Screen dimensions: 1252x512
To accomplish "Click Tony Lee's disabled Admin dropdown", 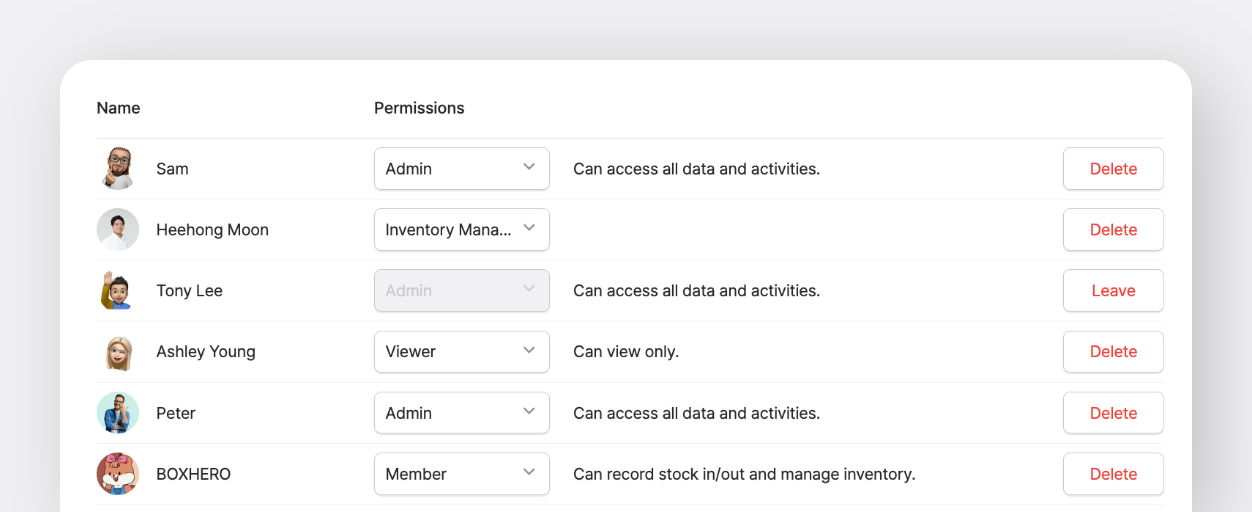I will pyautogui.click(x=461, y=290).
